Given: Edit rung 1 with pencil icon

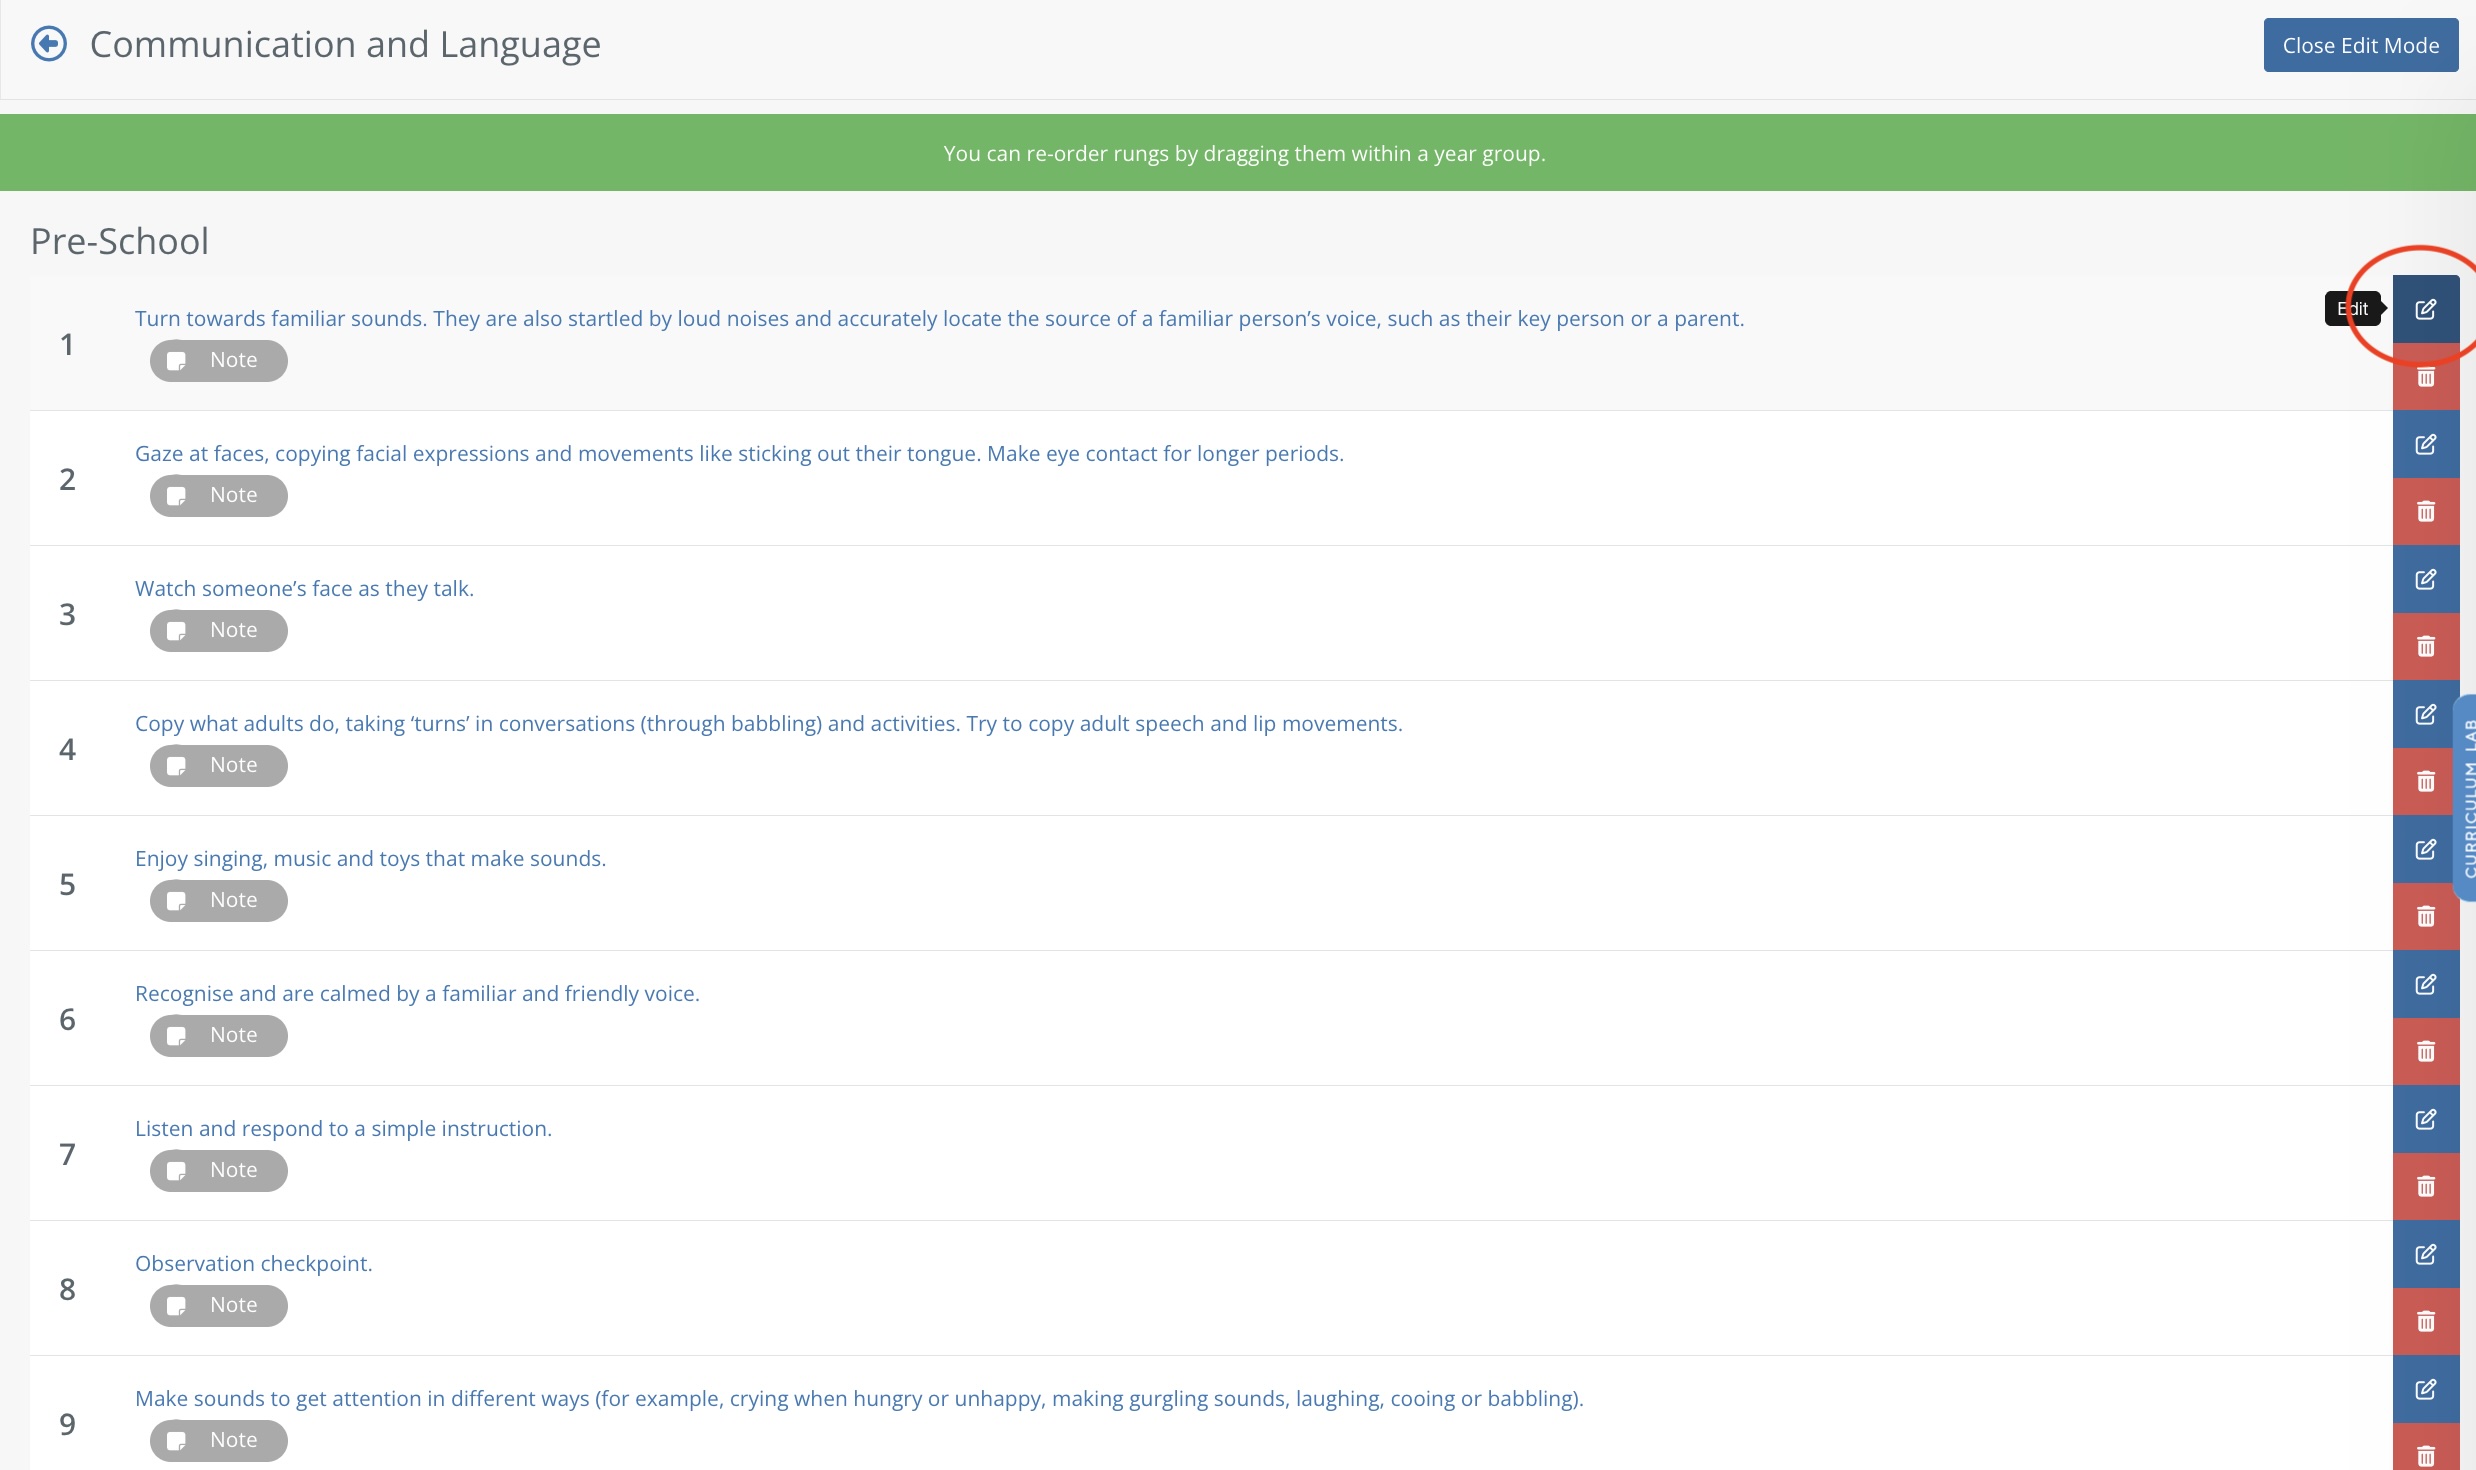Looking at the screenshot, I should [x=2425, y=309].
